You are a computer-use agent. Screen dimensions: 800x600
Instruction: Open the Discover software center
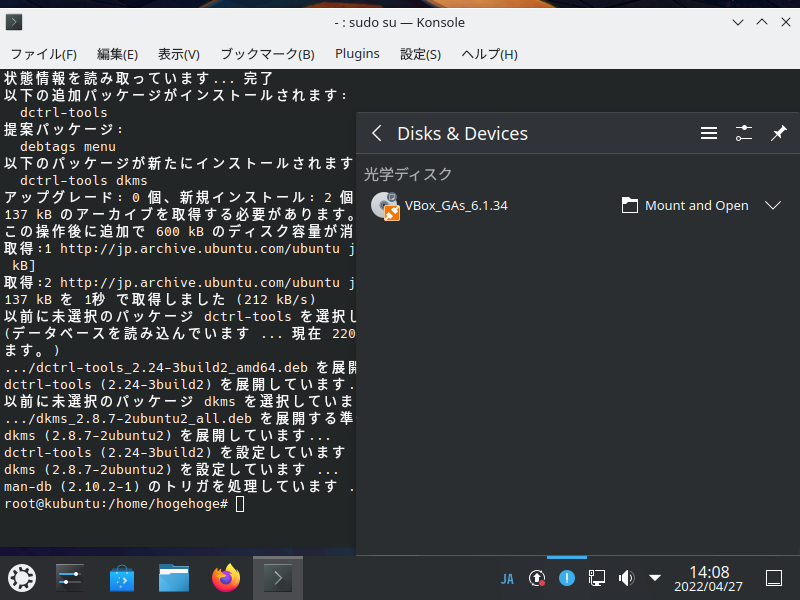pyautogui.click(x=122, y=578)
